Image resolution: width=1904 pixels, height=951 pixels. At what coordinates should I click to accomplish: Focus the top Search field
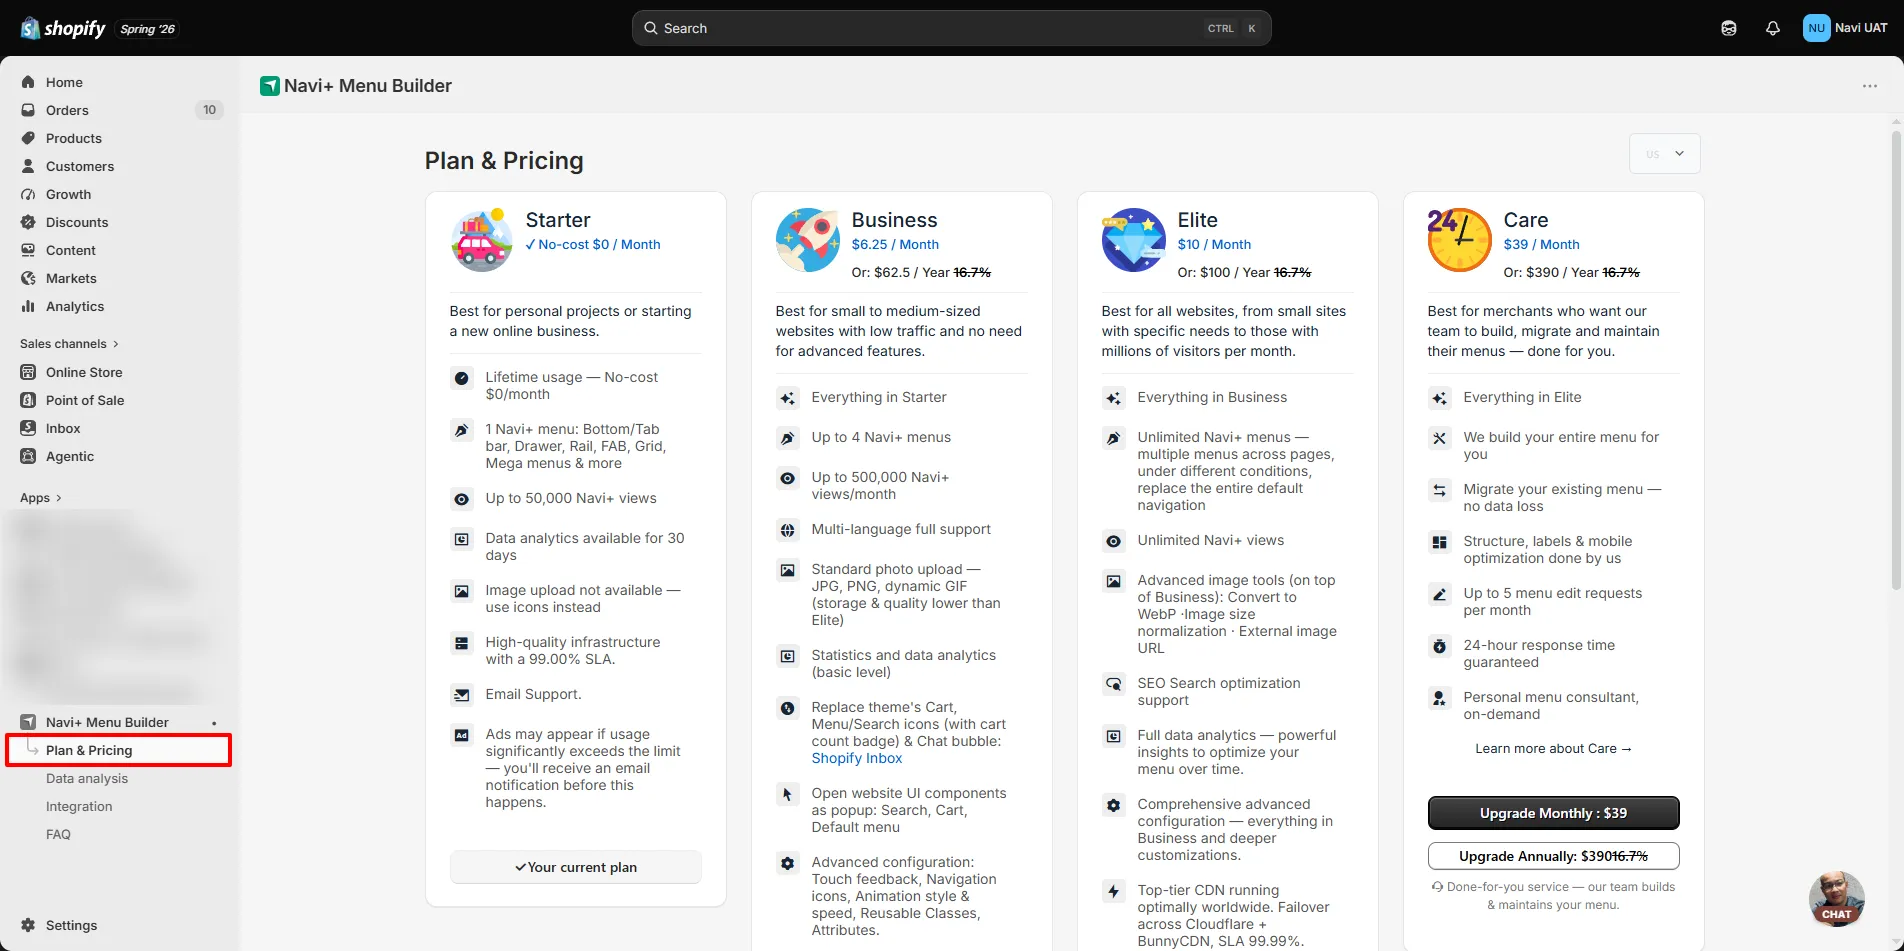coord(951,28)
